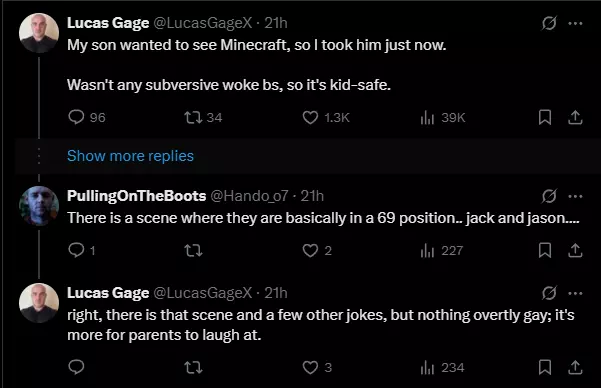Repost the PullingOnTheBoots reply
This screenshot has width=601, height=388.
coord(193,251)
